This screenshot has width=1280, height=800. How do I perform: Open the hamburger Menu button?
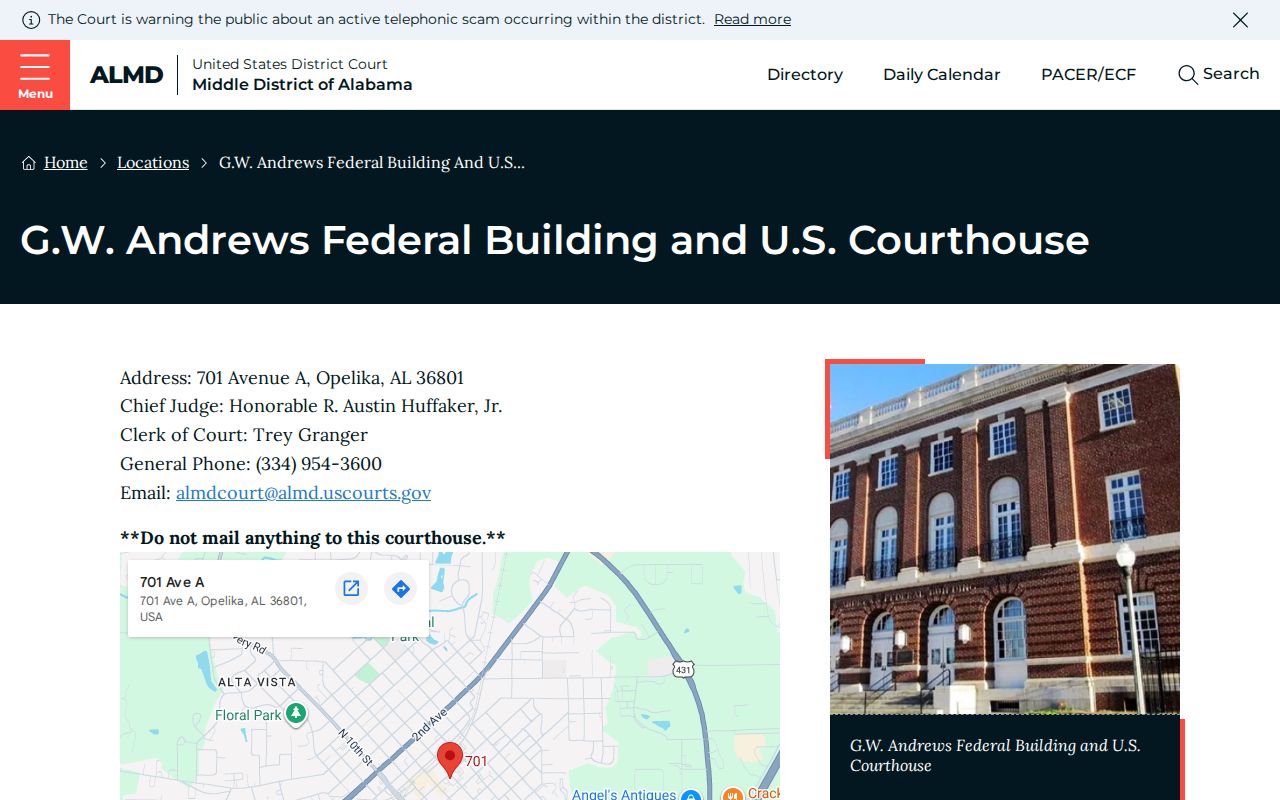35,75
